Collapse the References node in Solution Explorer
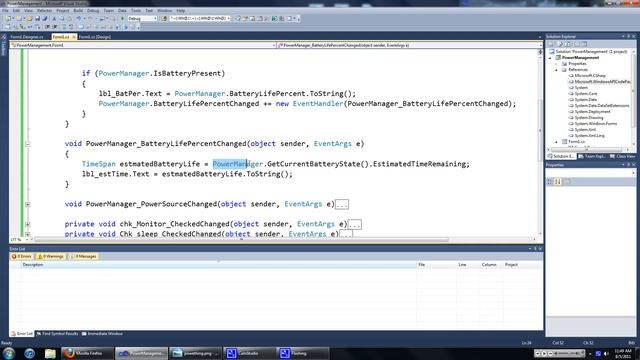The width and height of the screenshot is (640, 360). [556, 70]
